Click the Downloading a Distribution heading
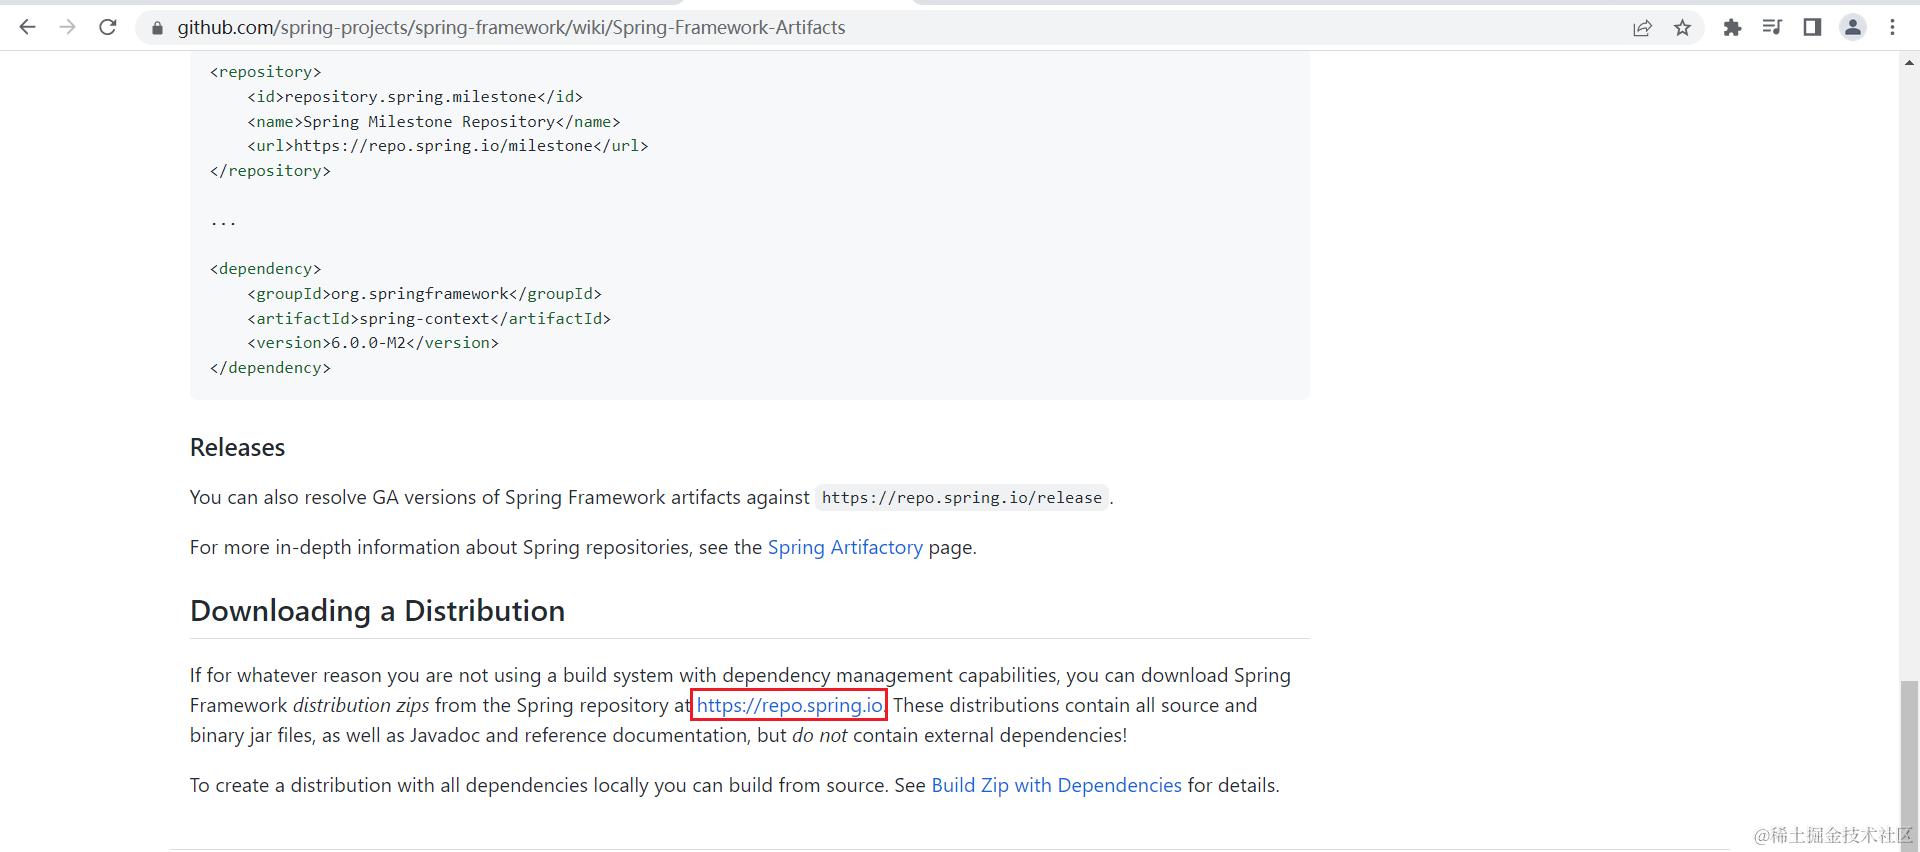1920x852 pixels. tap(377, 611)
